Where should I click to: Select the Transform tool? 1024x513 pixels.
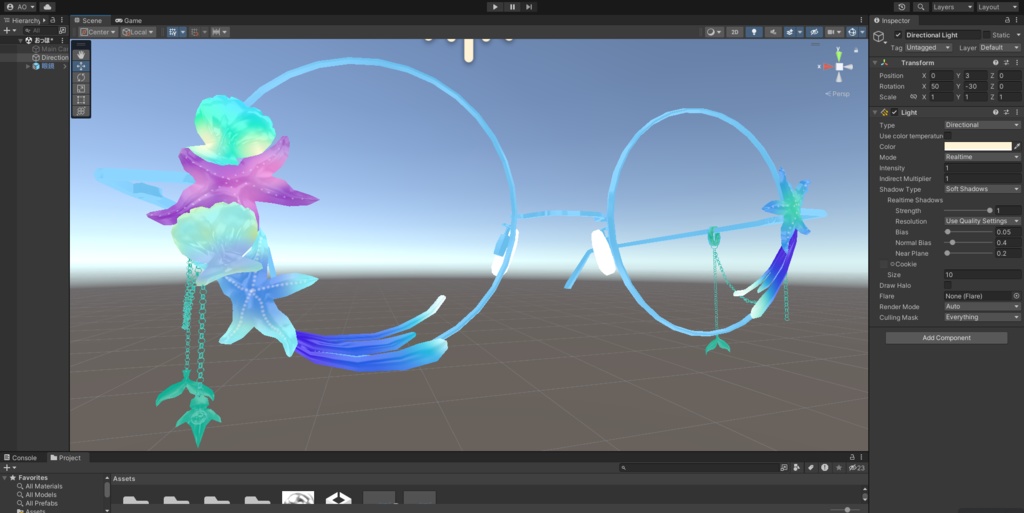click(81, 111)
